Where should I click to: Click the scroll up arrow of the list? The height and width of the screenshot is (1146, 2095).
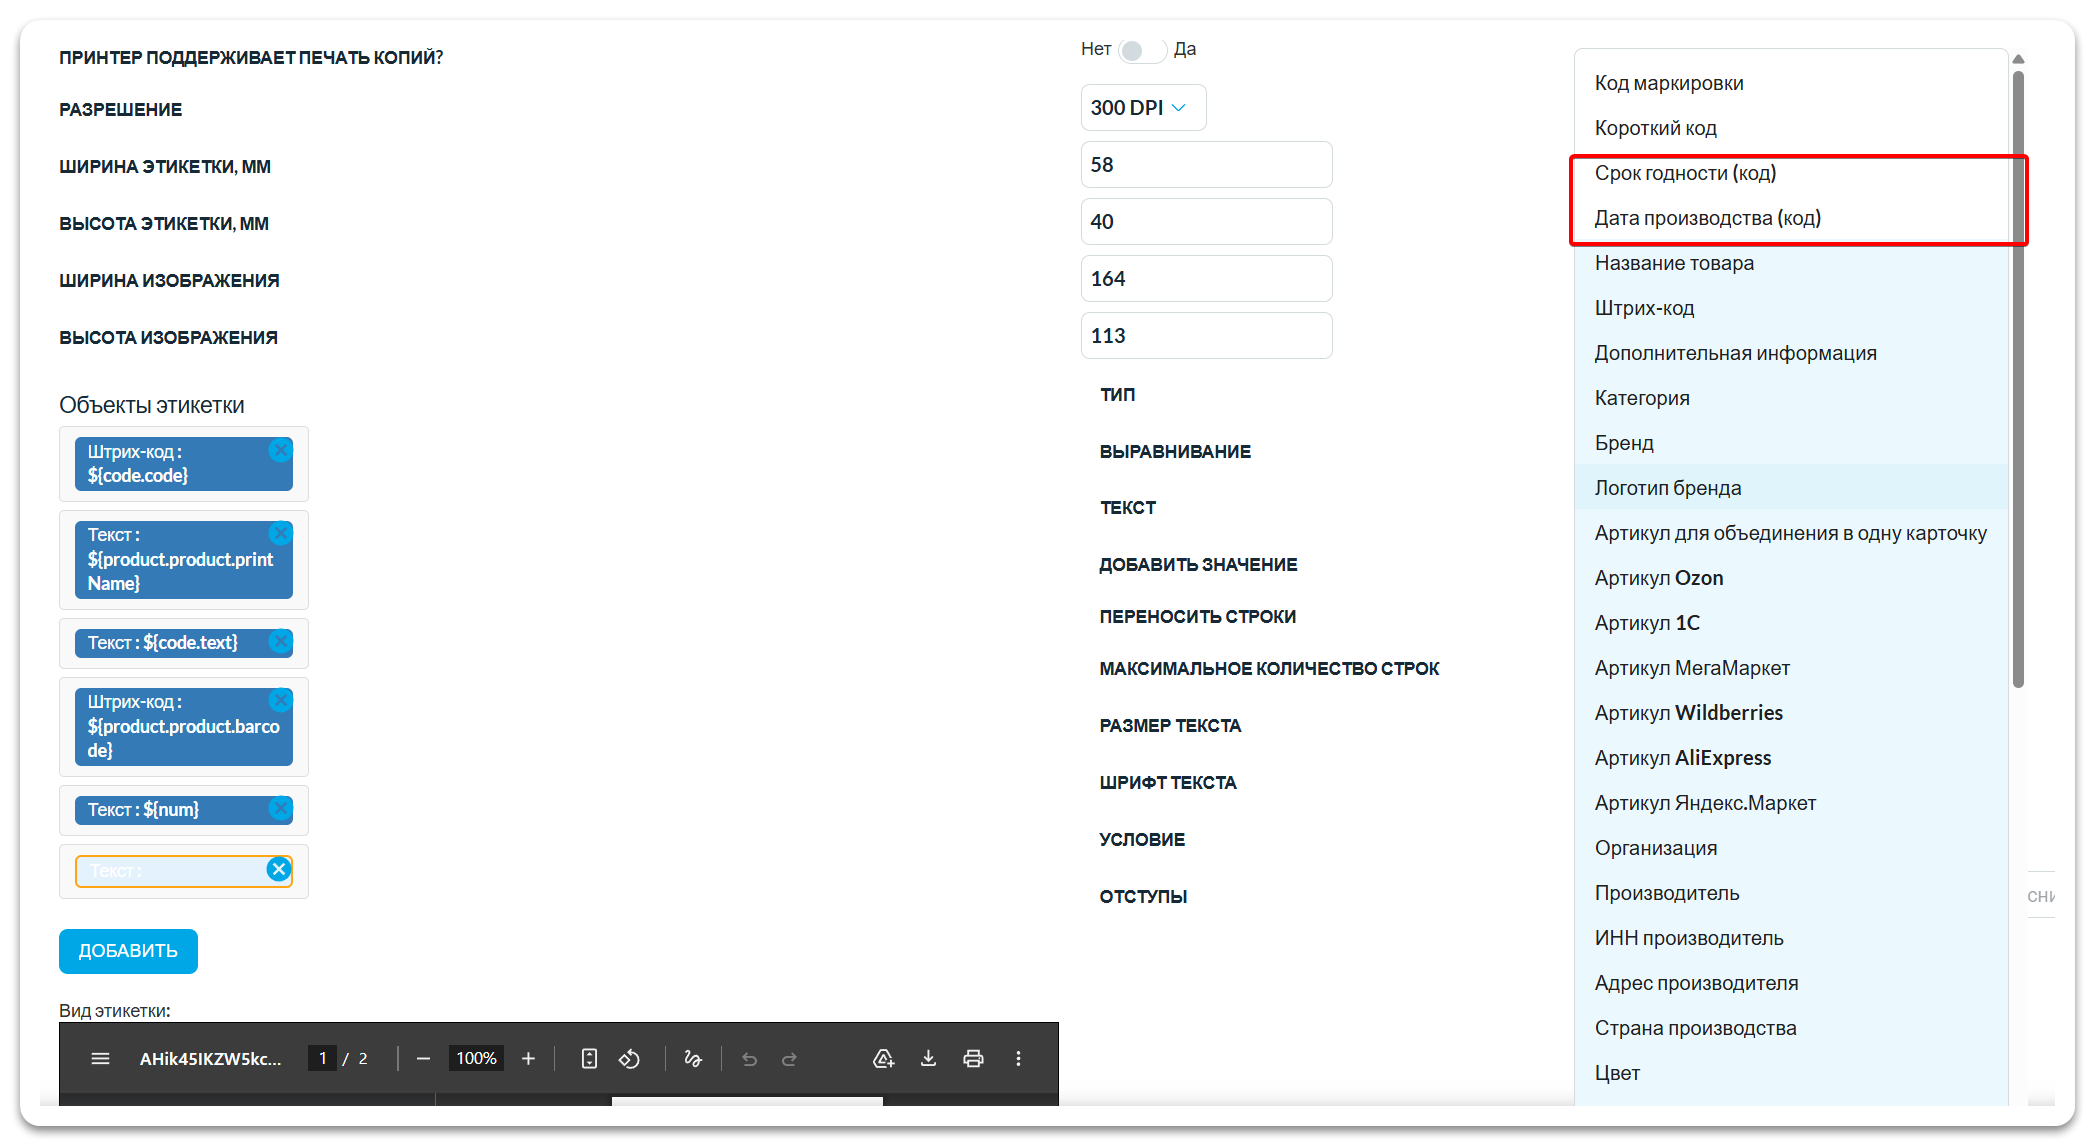pyautogui.click(x=2018, y=59)
